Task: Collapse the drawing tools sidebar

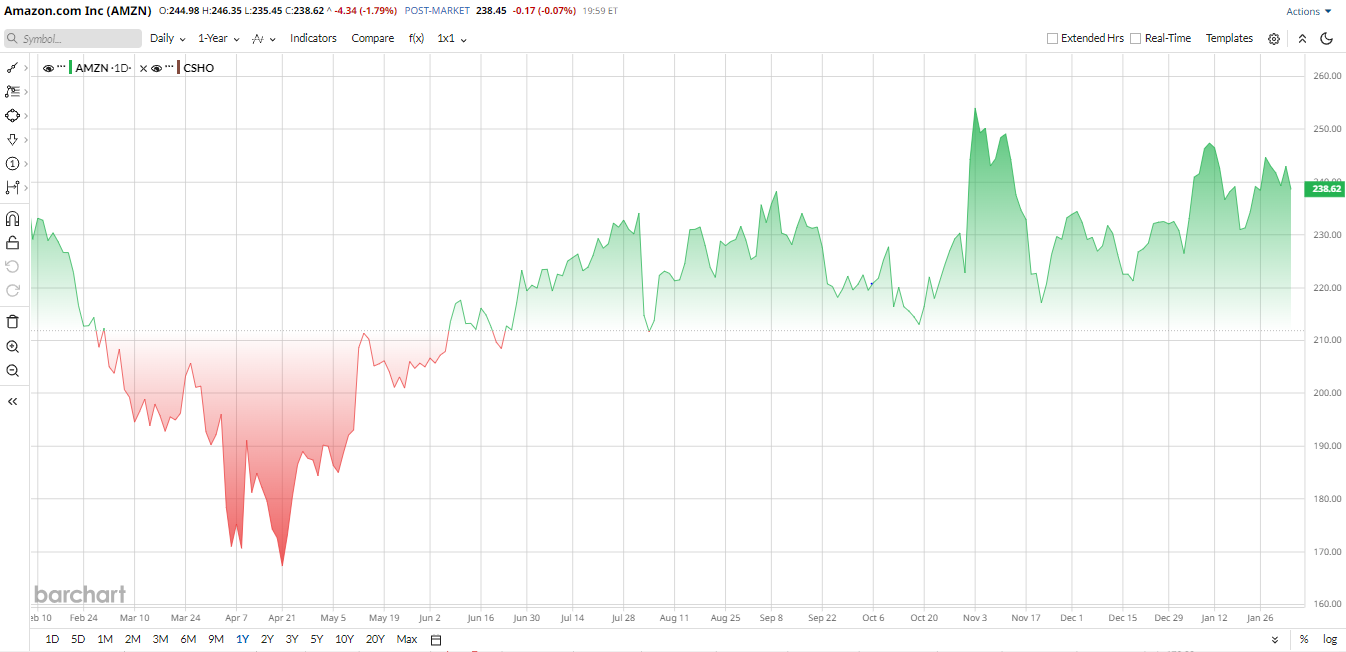Action: 12,401
